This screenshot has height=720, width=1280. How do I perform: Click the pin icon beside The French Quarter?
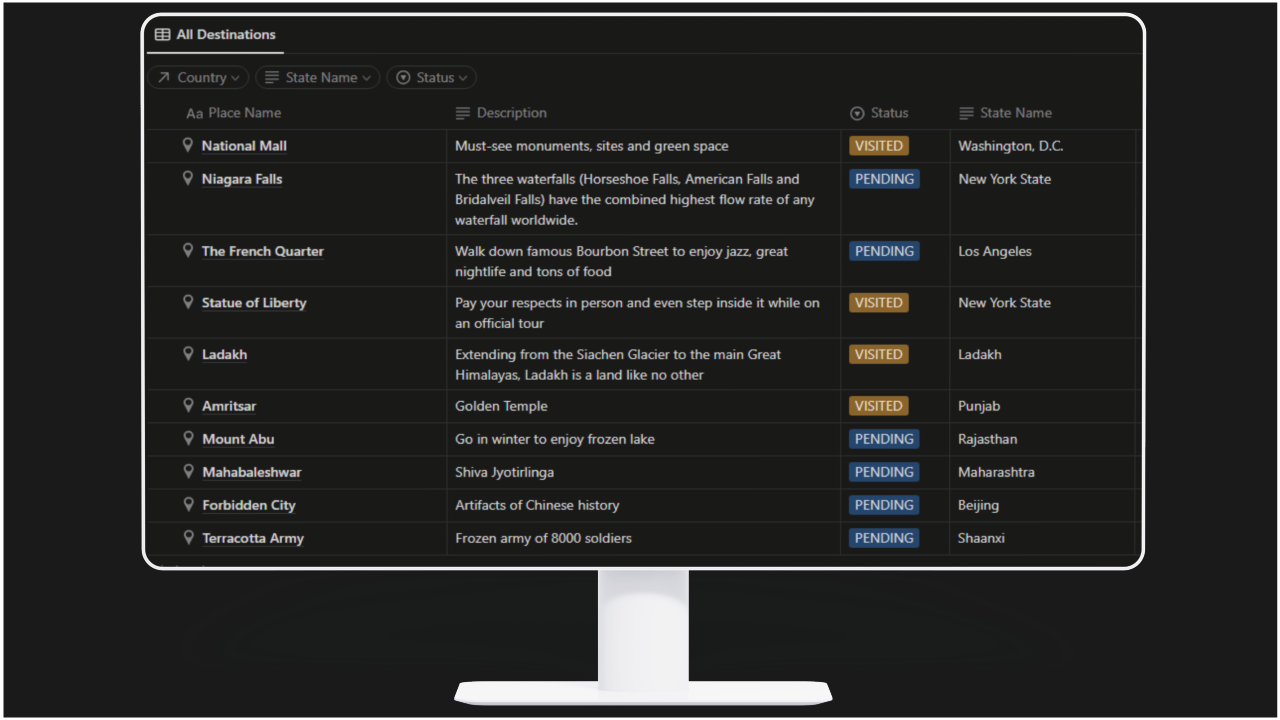[187, 250]
